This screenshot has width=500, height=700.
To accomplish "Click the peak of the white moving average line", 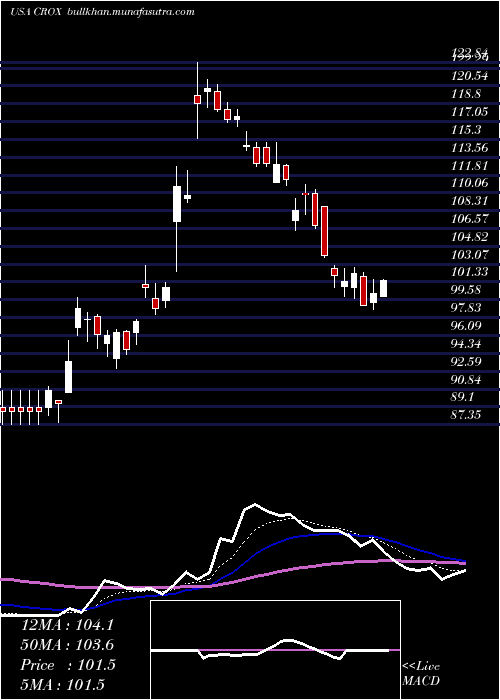I will [x=255, y=504].
